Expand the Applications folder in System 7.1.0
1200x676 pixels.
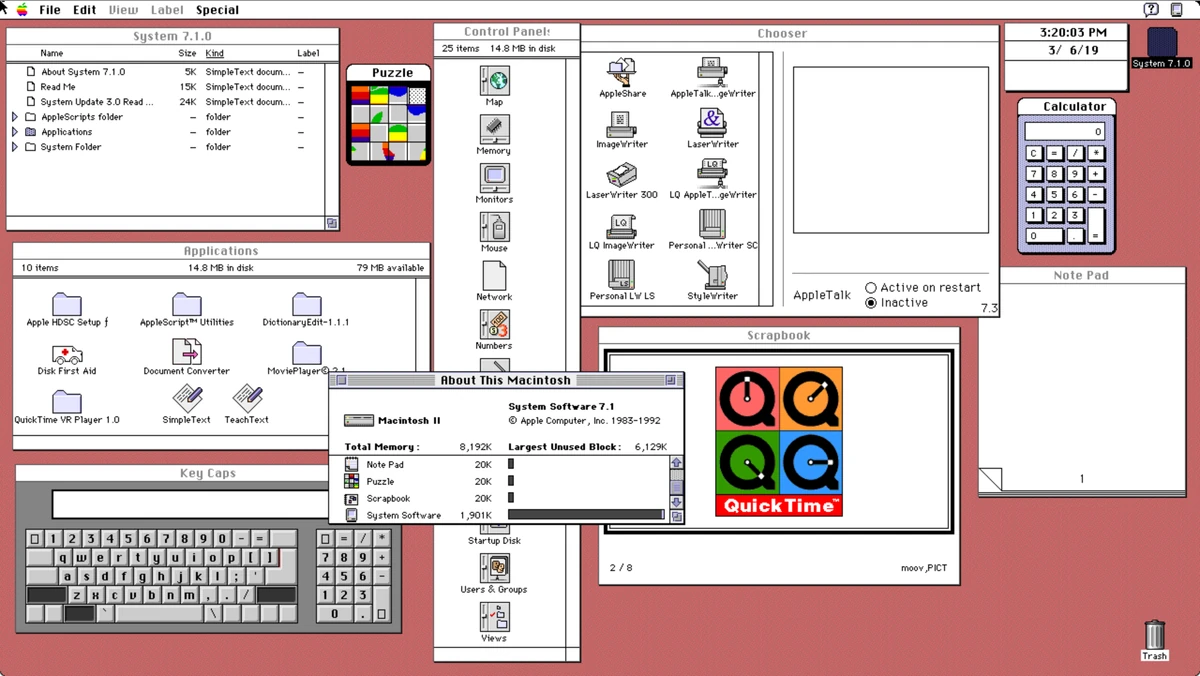pos(17,131)
